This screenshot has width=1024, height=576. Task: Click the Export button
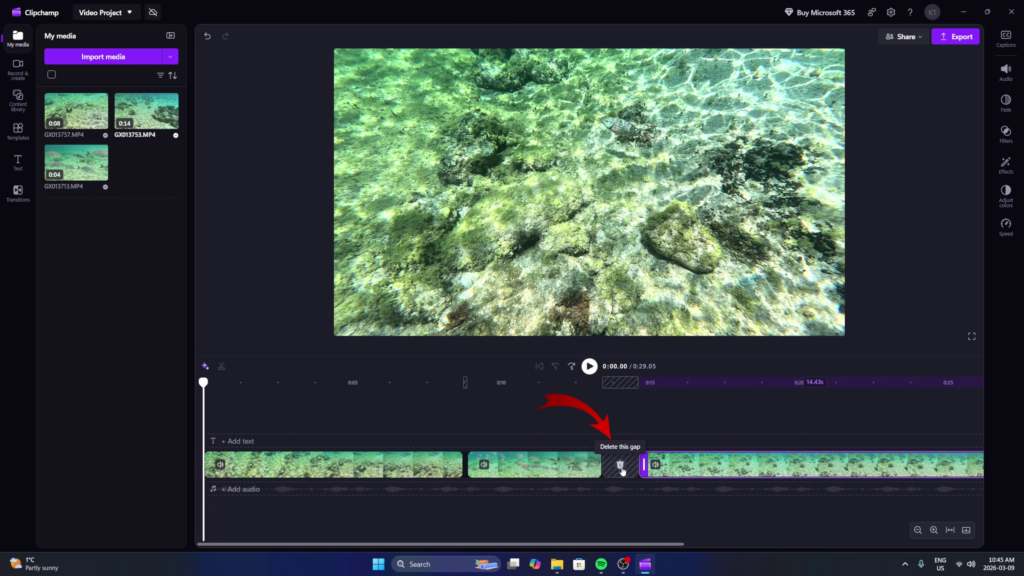pyautogui.click(x=955, y=36)
